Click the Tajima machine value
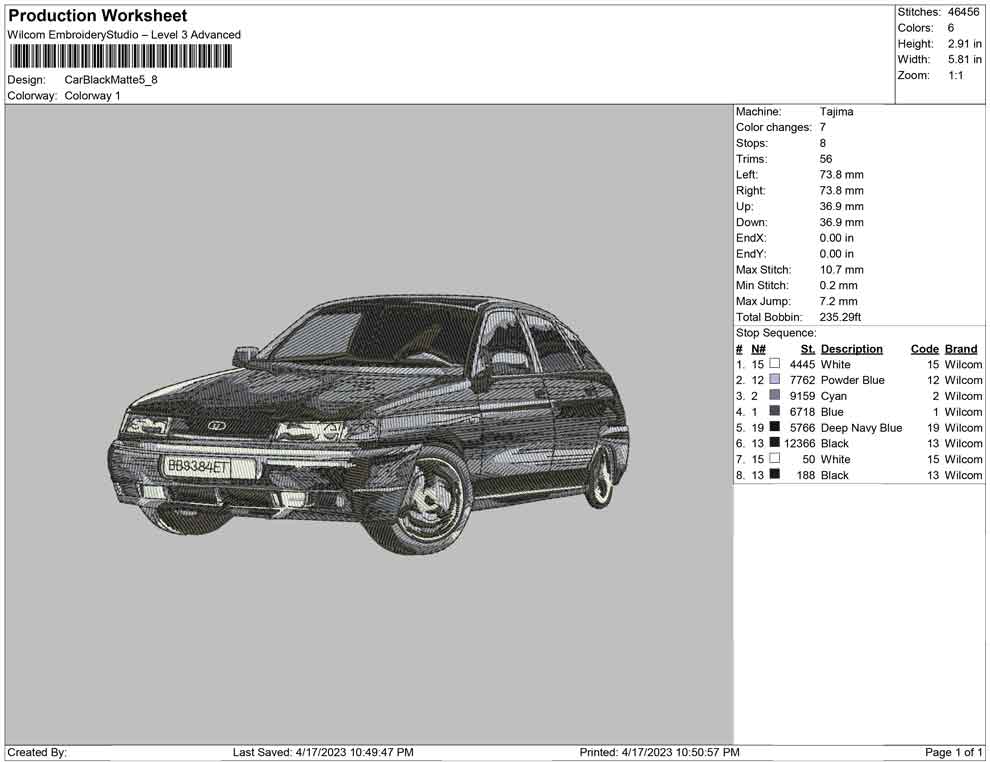This screenshot has width=990, height=762. (836, 112)
